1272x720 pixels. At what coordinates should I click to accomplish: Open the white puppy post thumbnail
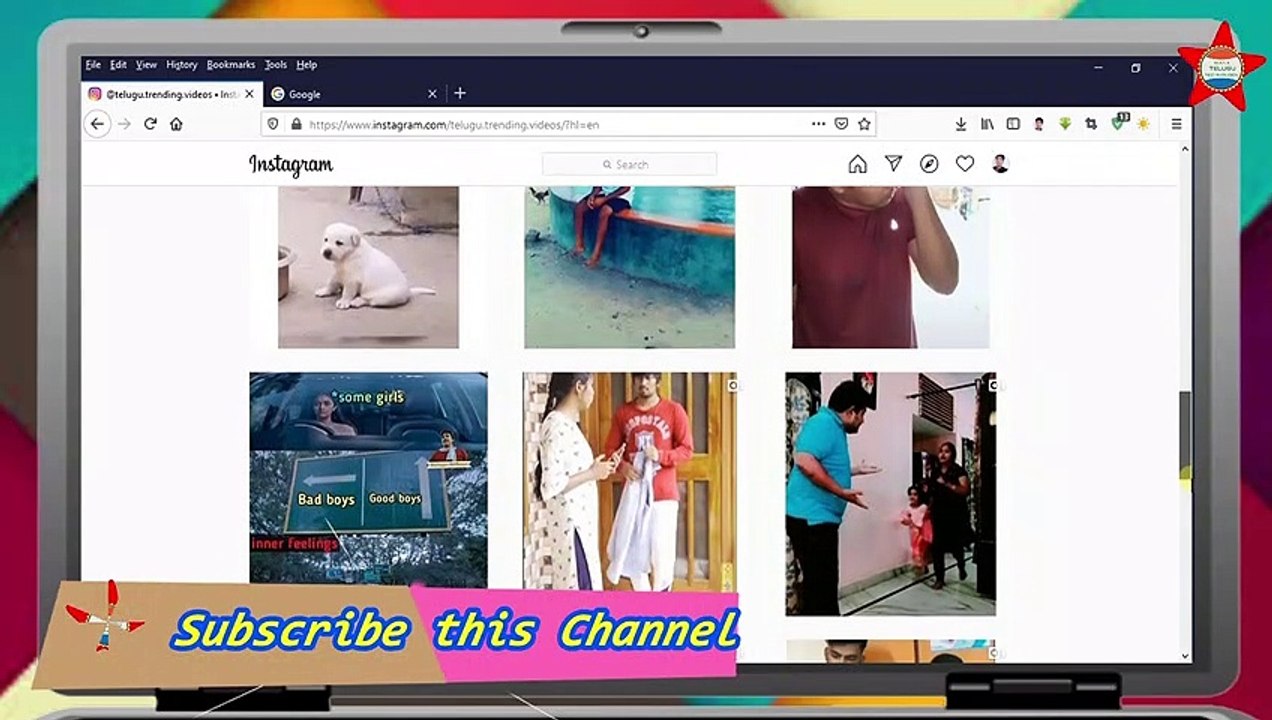368,267
